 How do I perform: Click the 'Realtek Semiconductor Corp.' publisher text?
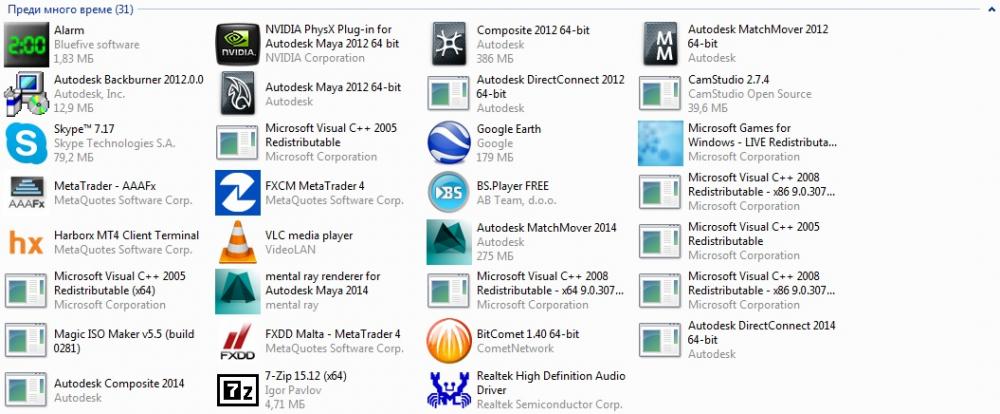tap(549, 404)
